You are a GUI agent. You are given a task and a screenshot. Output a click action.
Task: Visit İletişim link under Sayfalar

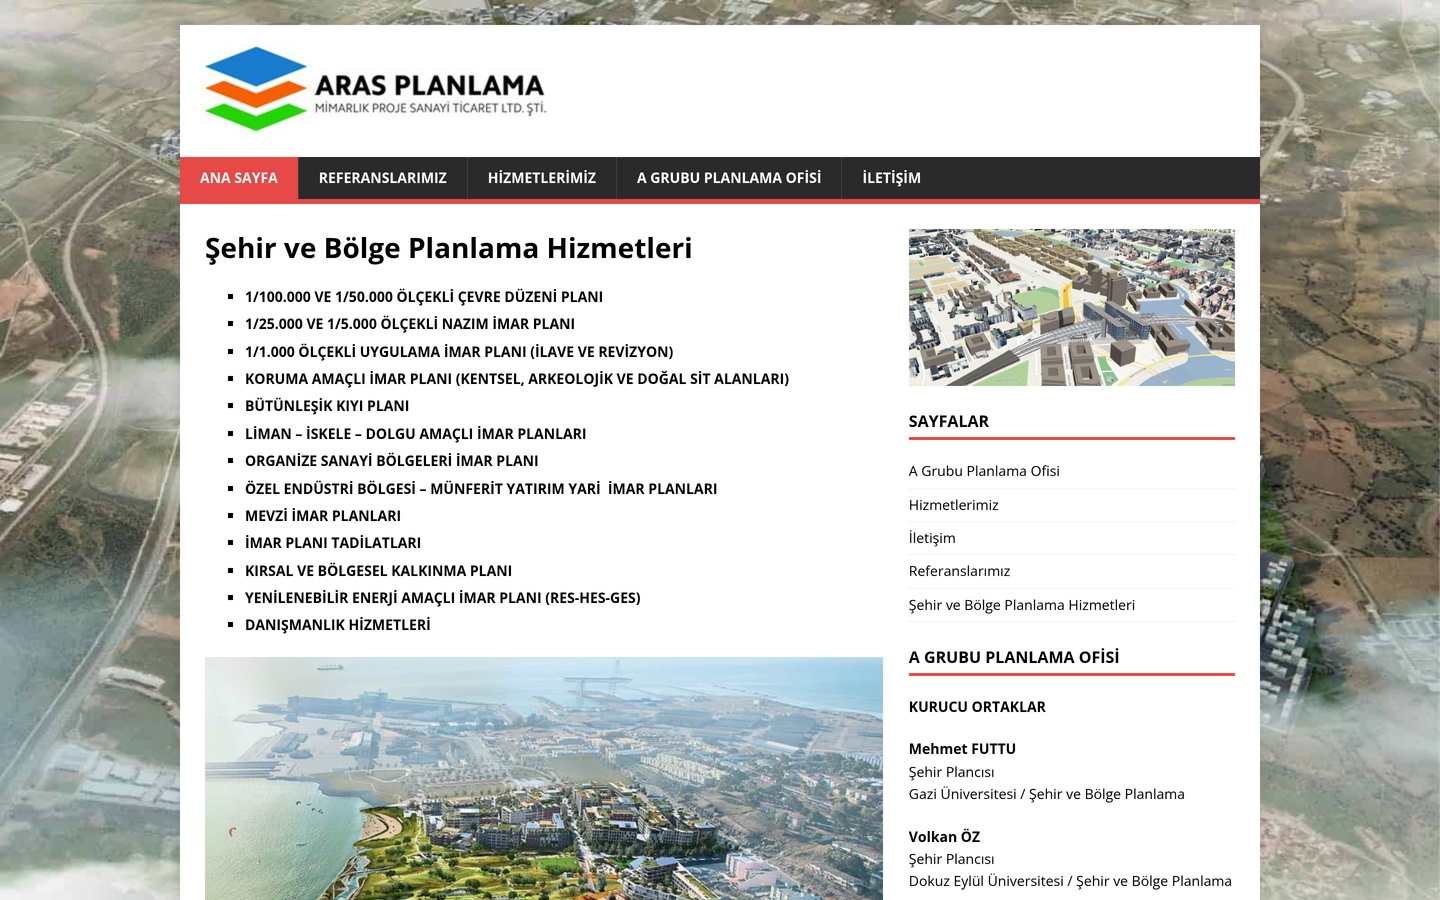coord(932,538)
